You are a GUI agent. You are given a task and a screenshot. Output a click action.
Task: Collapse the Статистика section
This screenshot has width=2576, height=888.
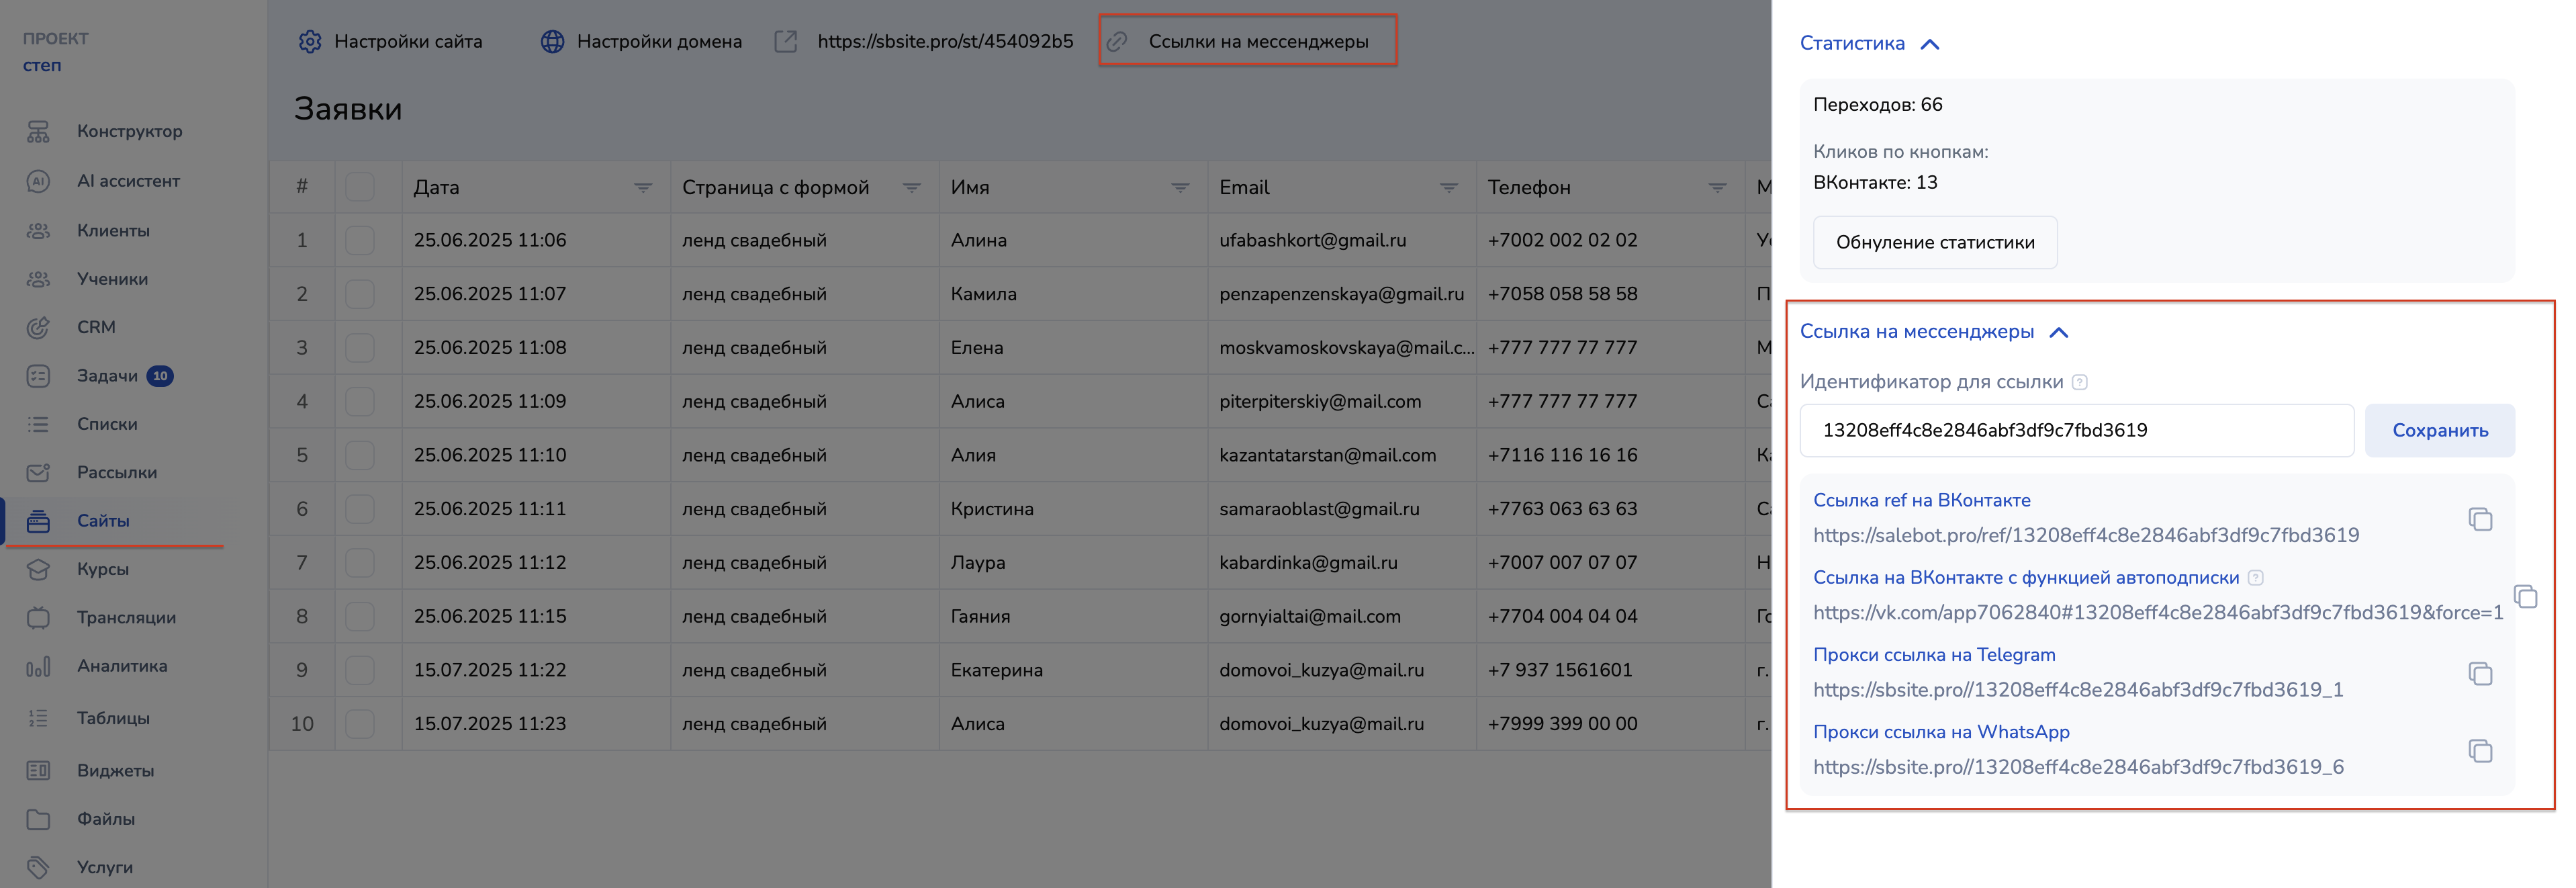tap(1930, 44)
